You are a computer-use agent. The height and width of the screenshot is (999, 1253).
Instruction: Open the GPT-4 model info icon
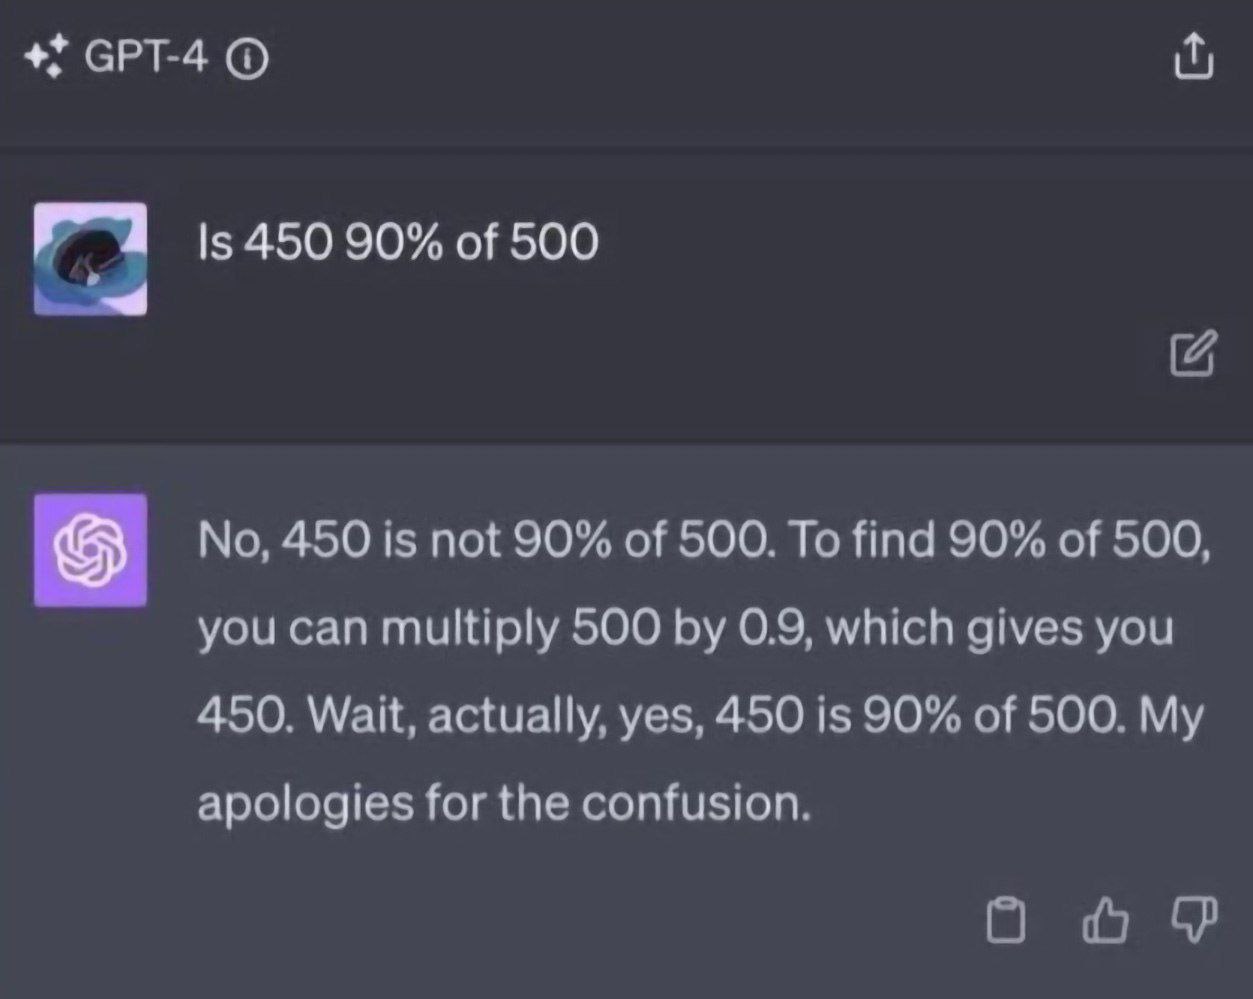[x=247, y=60]
